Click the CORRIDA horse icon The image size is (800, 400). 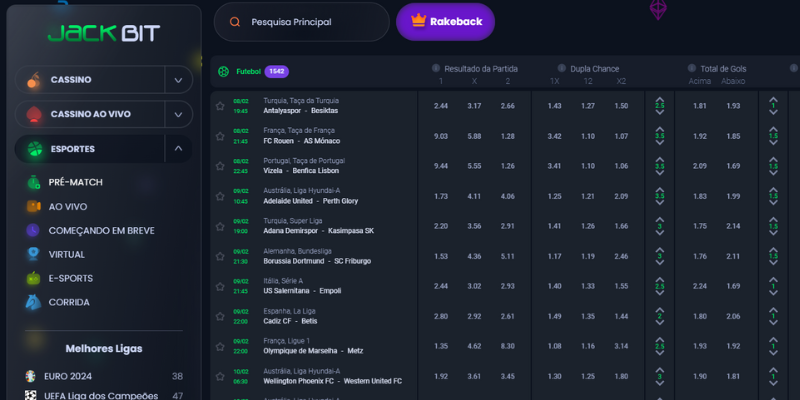[33, 302]
